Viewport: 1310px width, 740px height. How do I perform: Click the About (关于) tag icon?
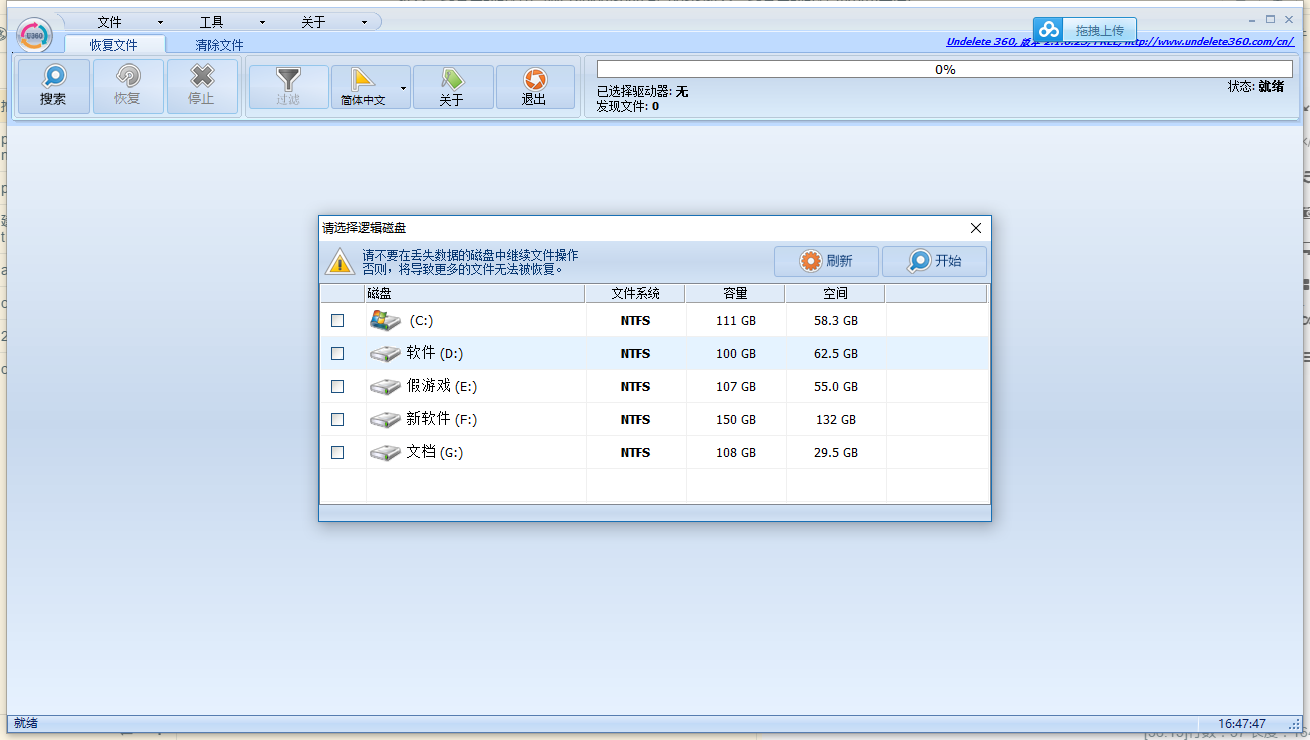coord(452,78)
